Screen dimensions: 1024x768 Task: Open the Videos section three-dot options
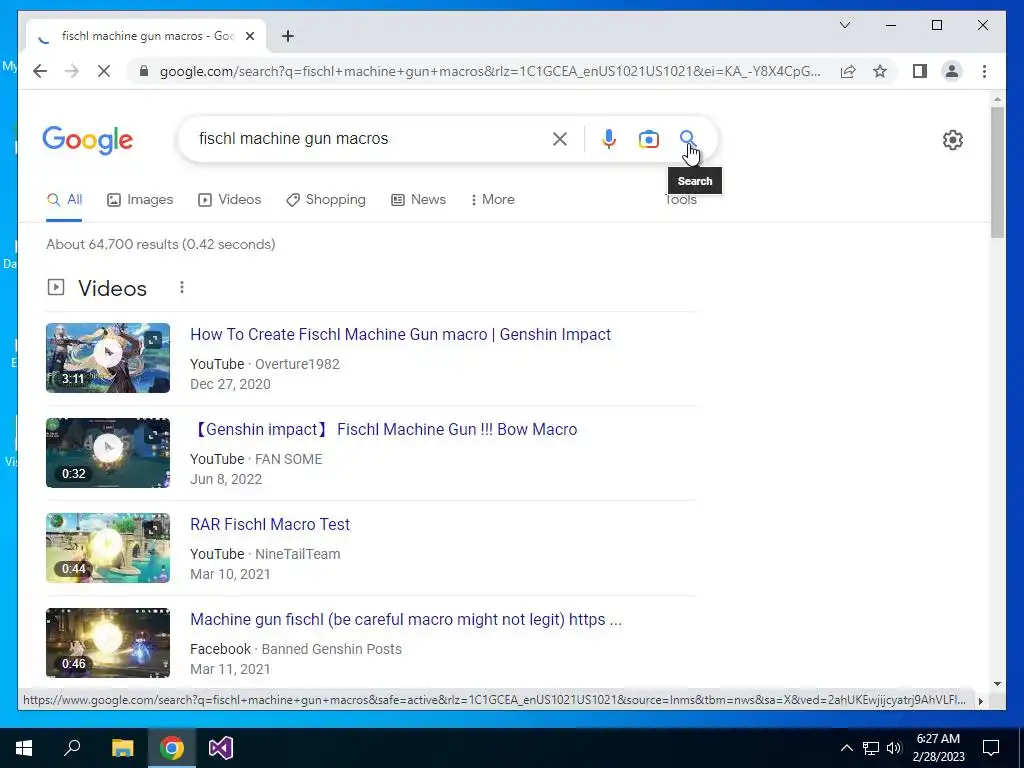point(182,287)
